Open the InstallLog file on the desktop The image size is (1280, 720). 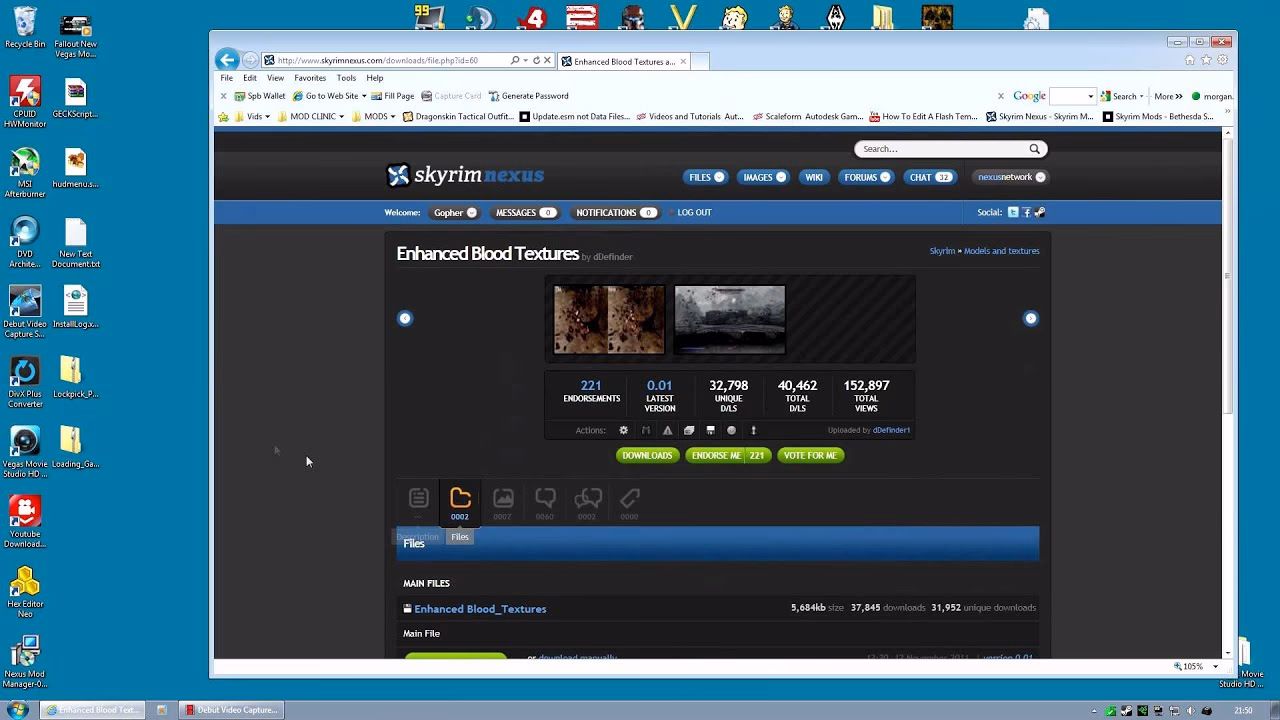[75, 308]
